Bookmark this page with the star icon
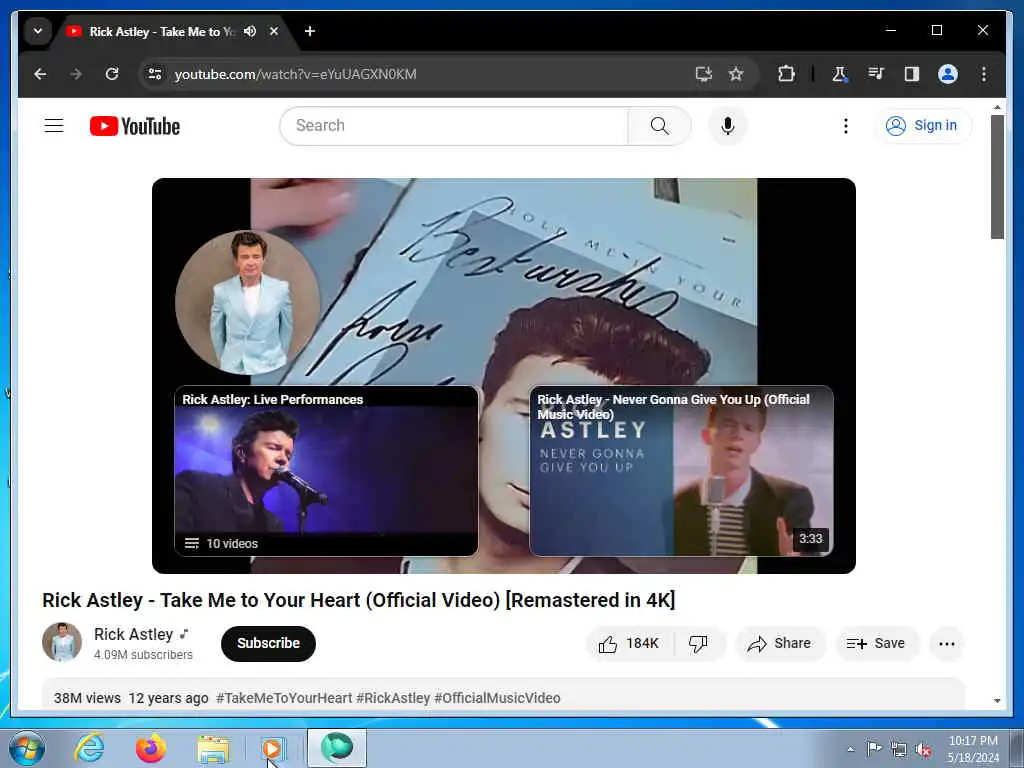This screenshot has width=1024, height=768. 736,74
